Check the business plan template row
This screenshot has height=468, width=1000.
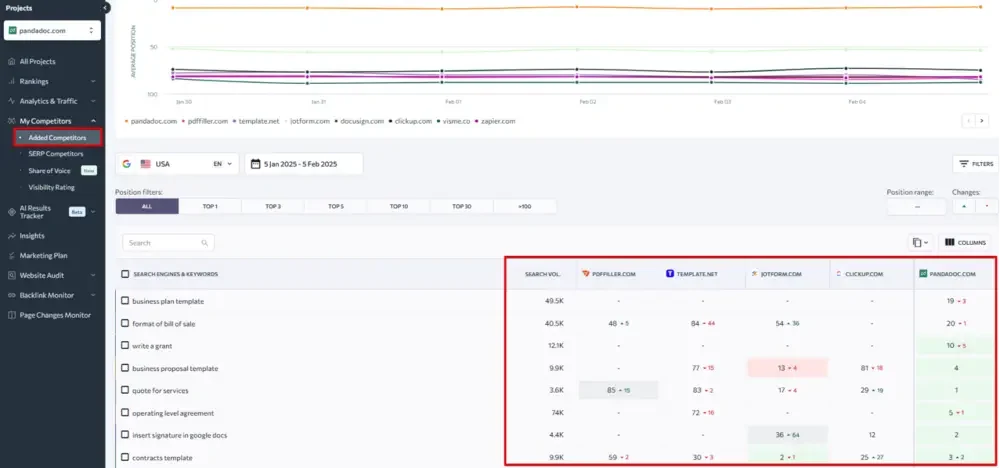point(125,301)
